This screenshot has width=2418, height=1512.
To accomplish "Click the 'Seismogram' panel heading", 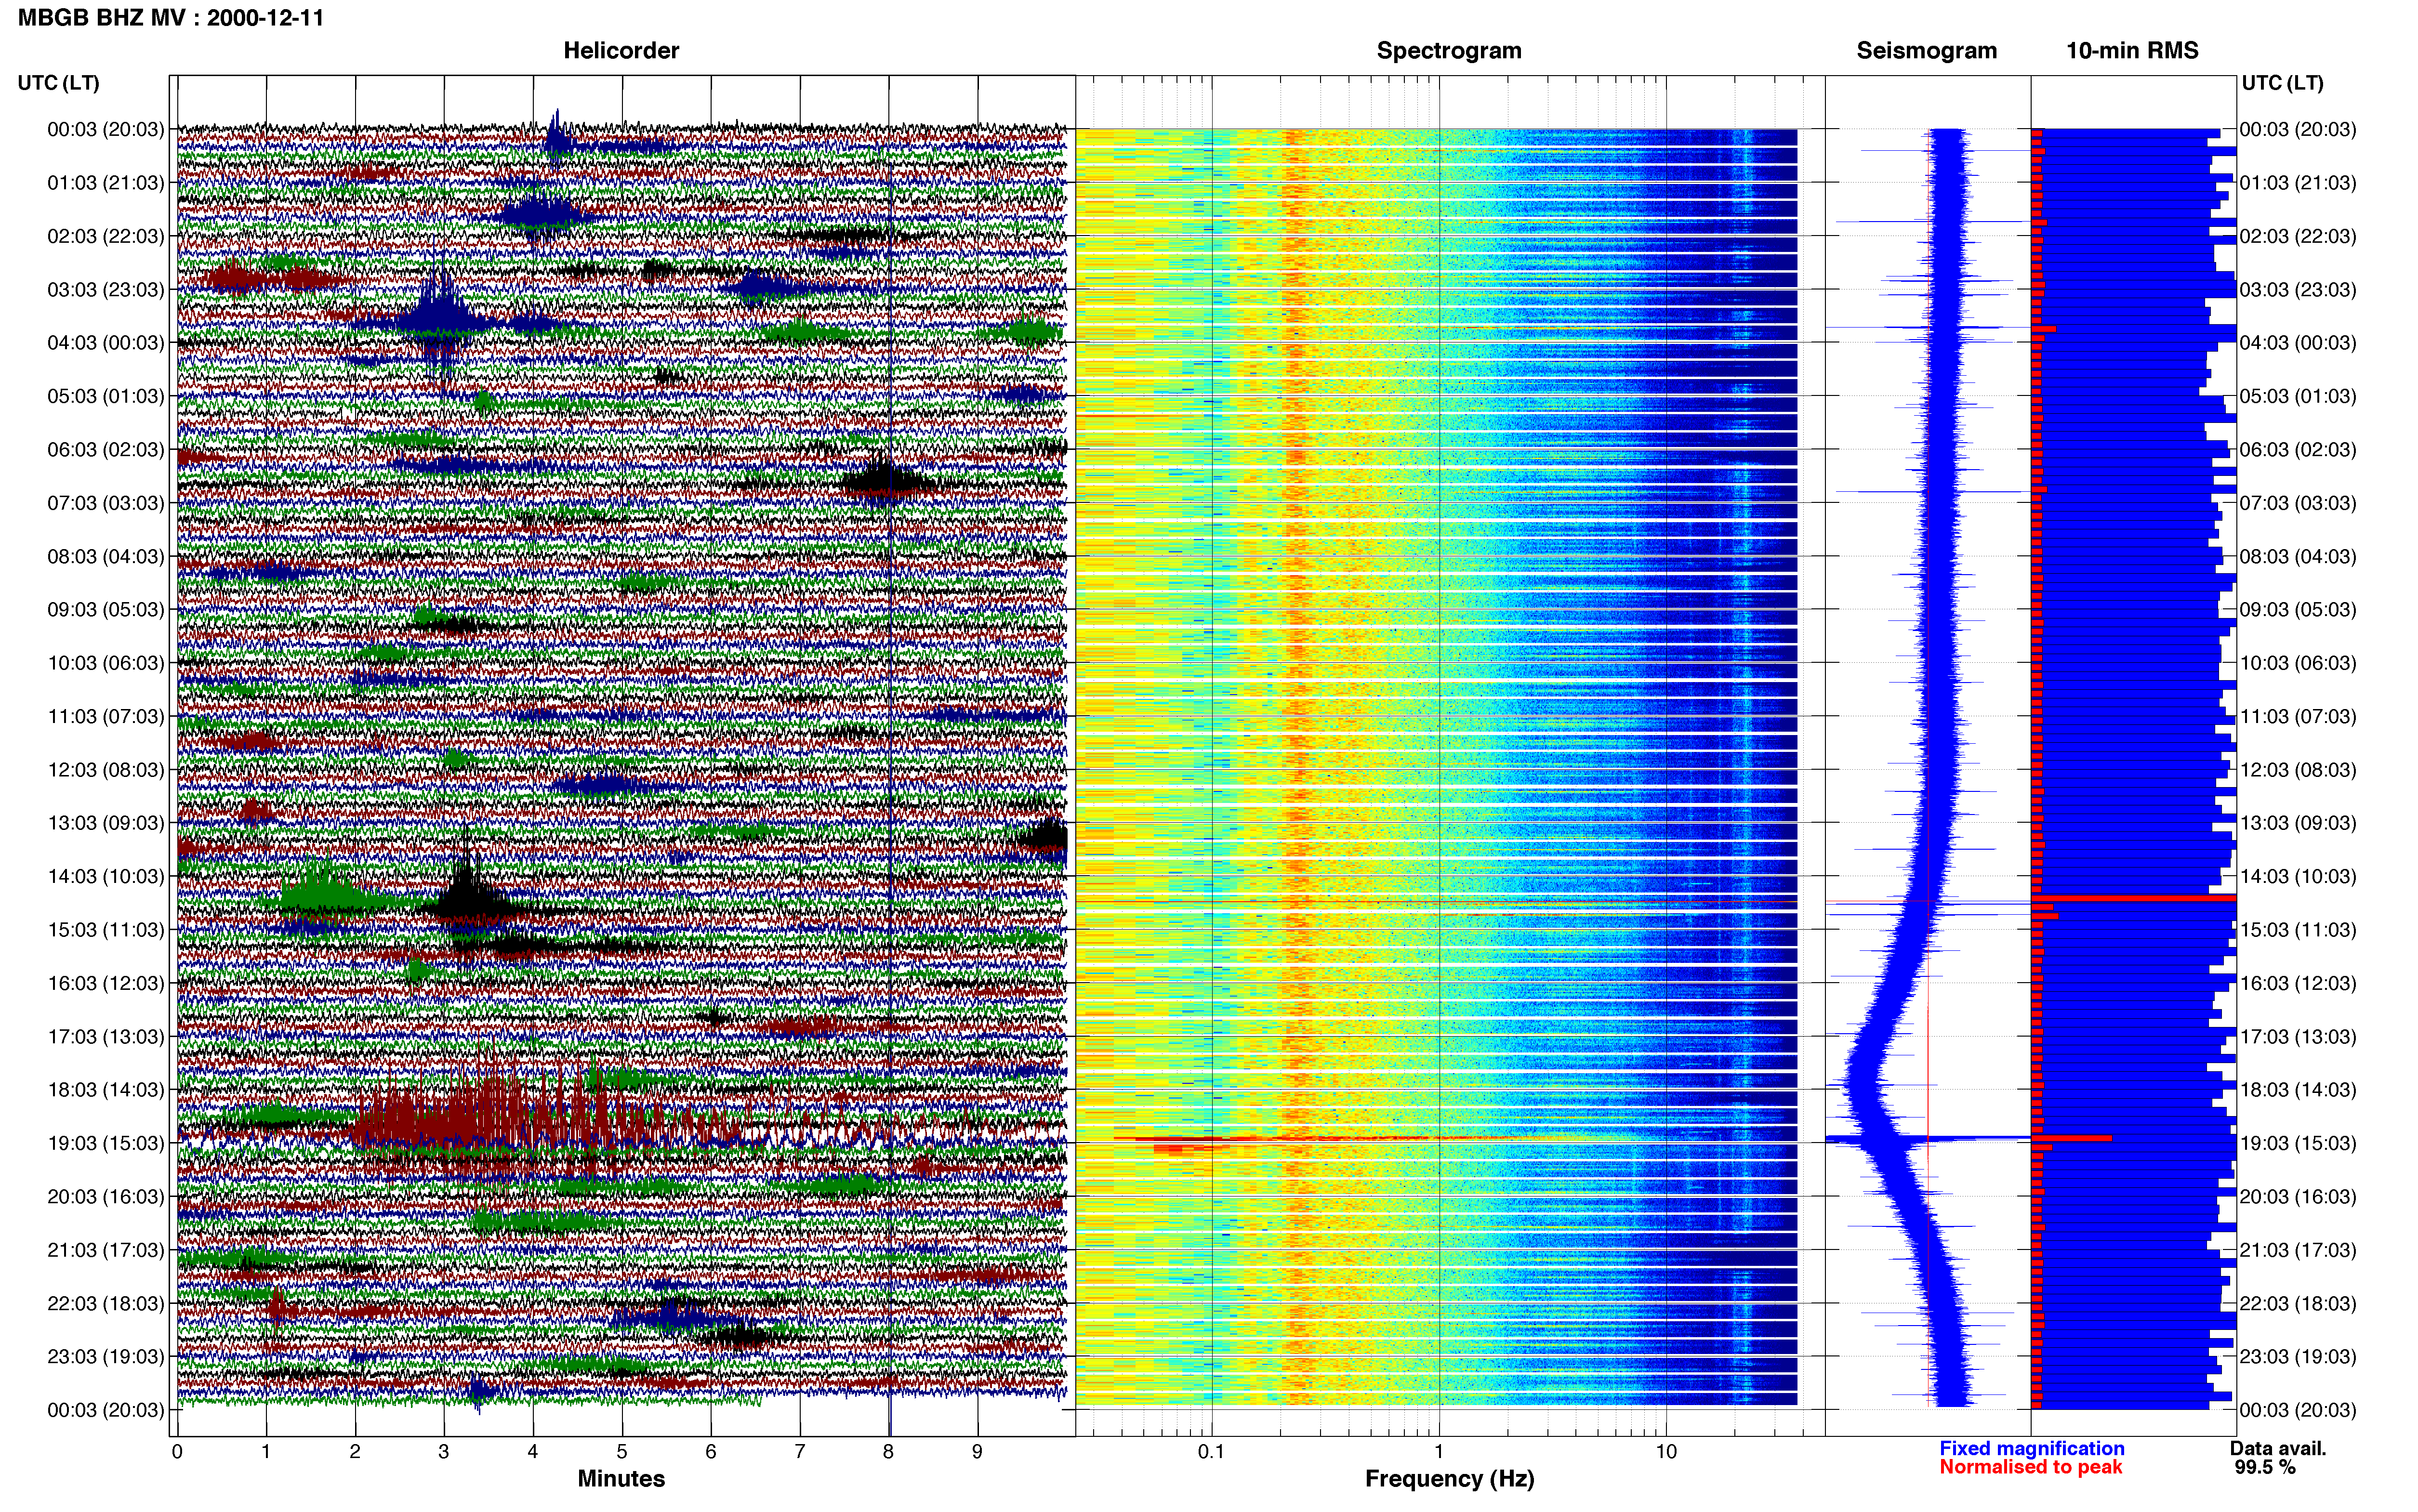I will tap(1926, 50).
